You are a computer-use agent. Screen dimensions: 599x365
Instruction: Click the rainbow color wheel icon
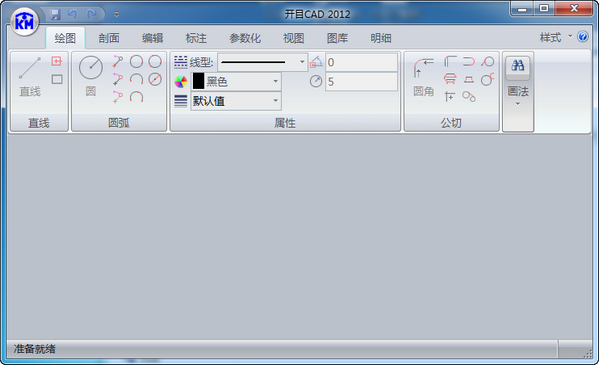pyautogui.click(x=181, y=81)
